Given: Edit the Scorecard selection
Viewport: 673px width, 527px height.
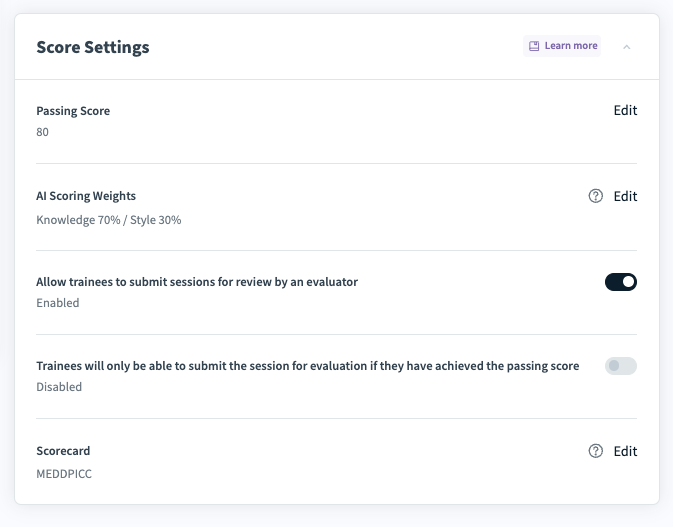Looking at the screenshot, I should pyautogui.click(x=625, y=451).
